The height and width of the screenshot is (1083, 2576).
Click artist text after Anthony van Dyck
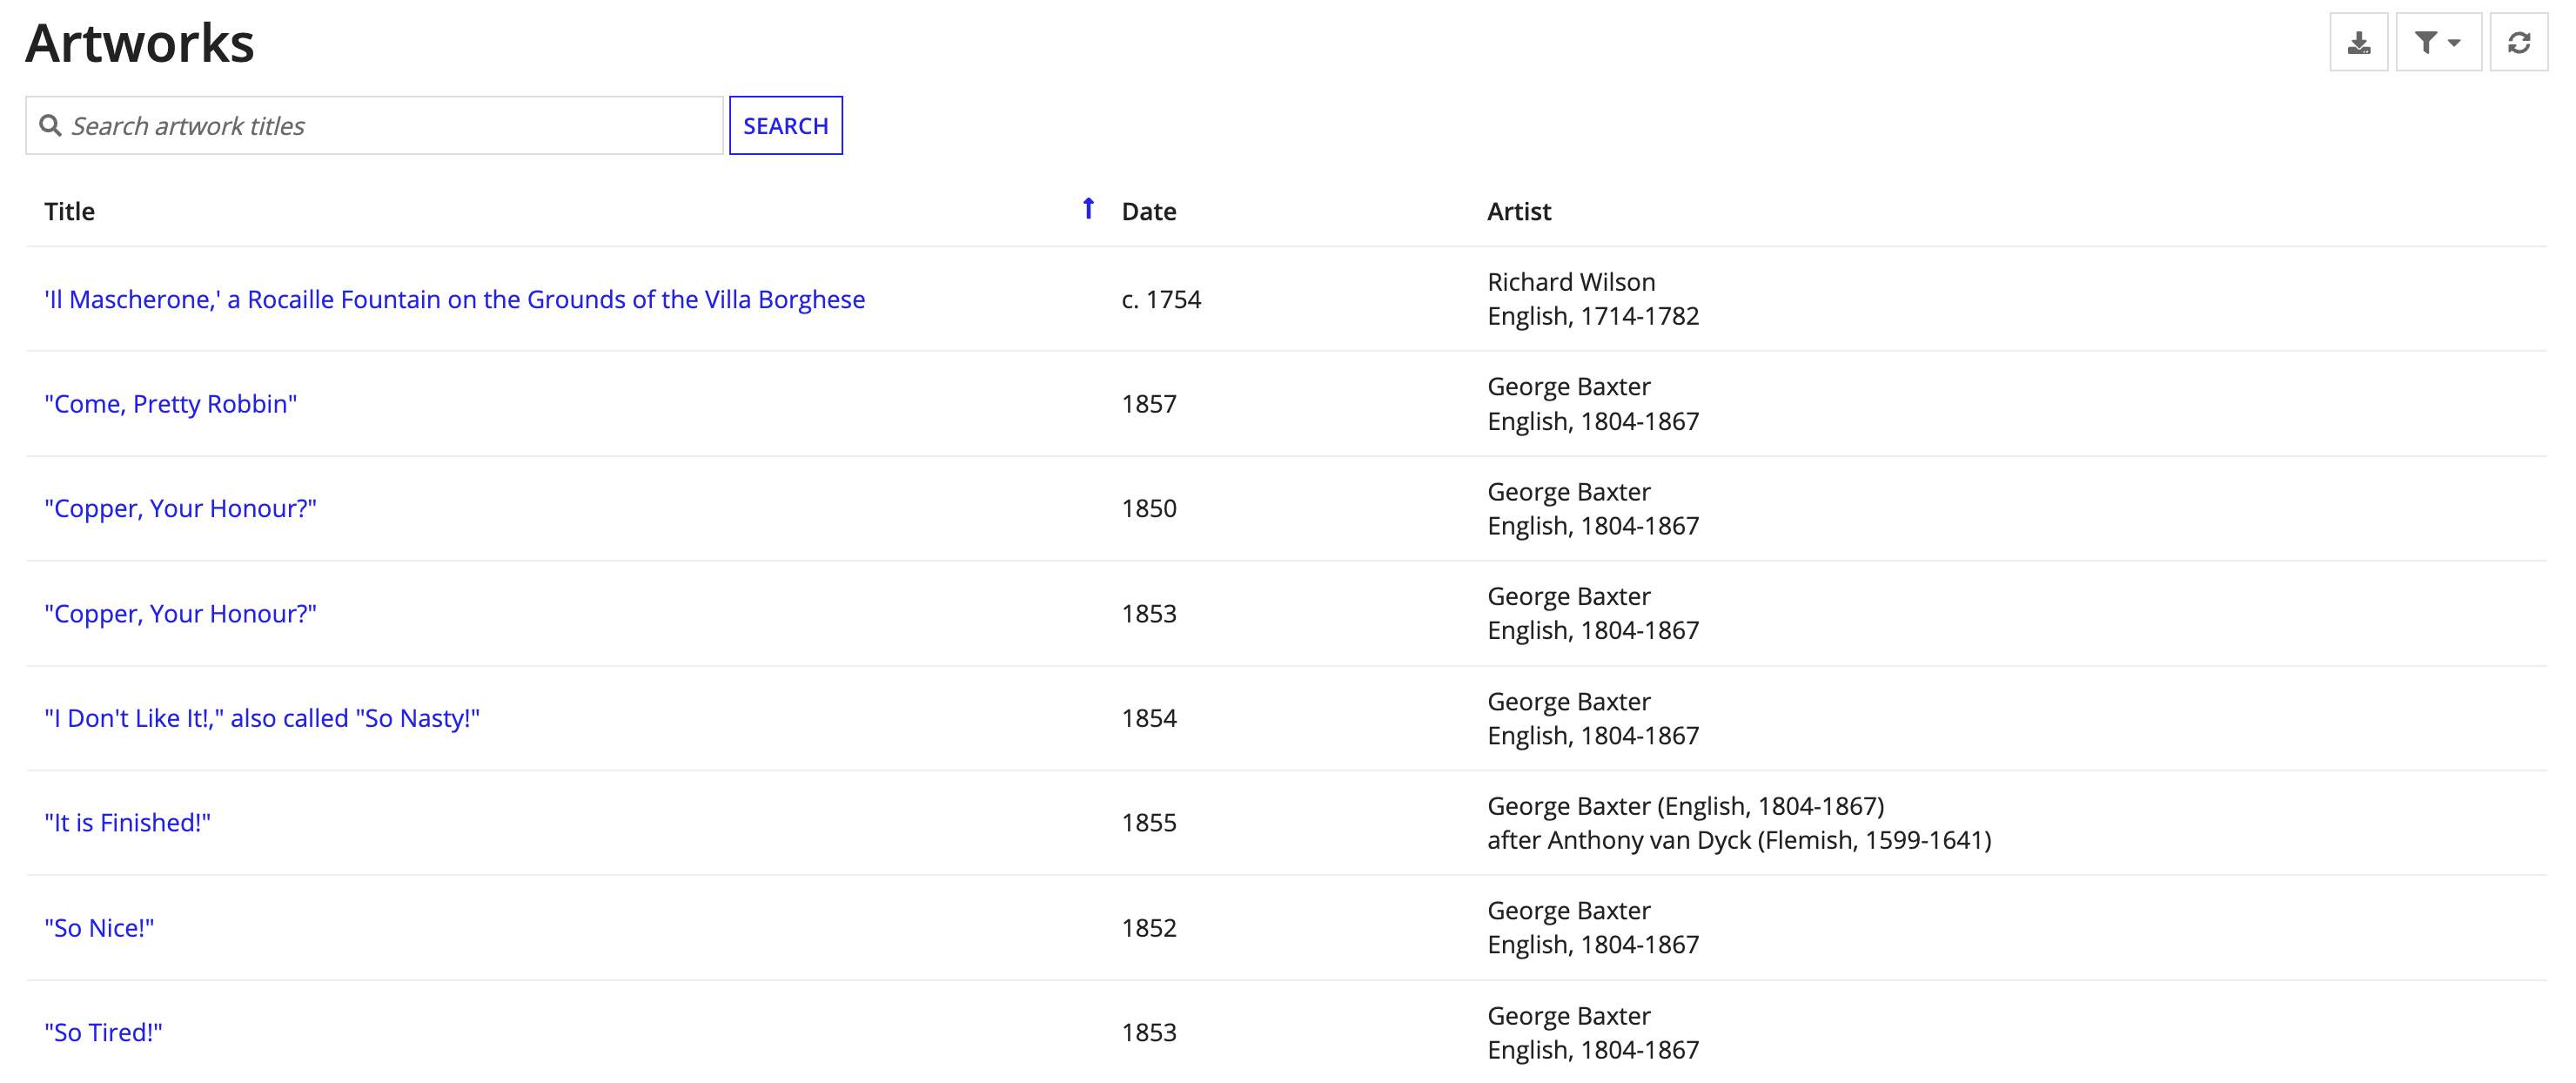(x=1739, y=840)
